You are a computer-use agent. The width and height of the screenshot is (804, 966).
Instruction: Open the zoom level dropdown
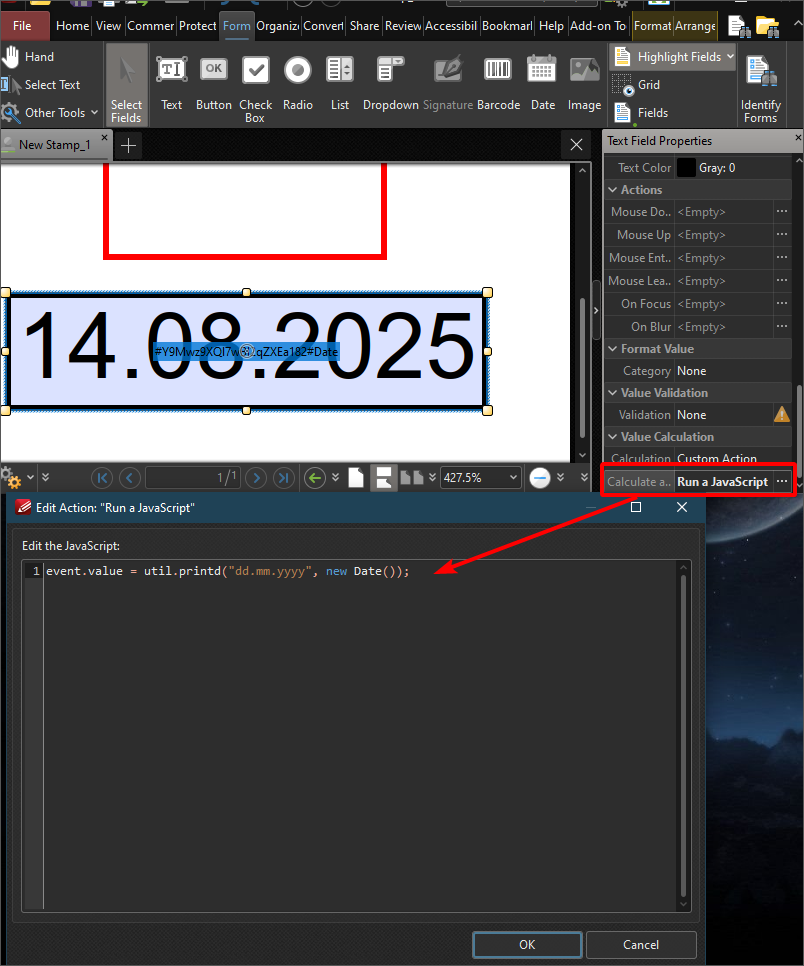pos(513,478)
